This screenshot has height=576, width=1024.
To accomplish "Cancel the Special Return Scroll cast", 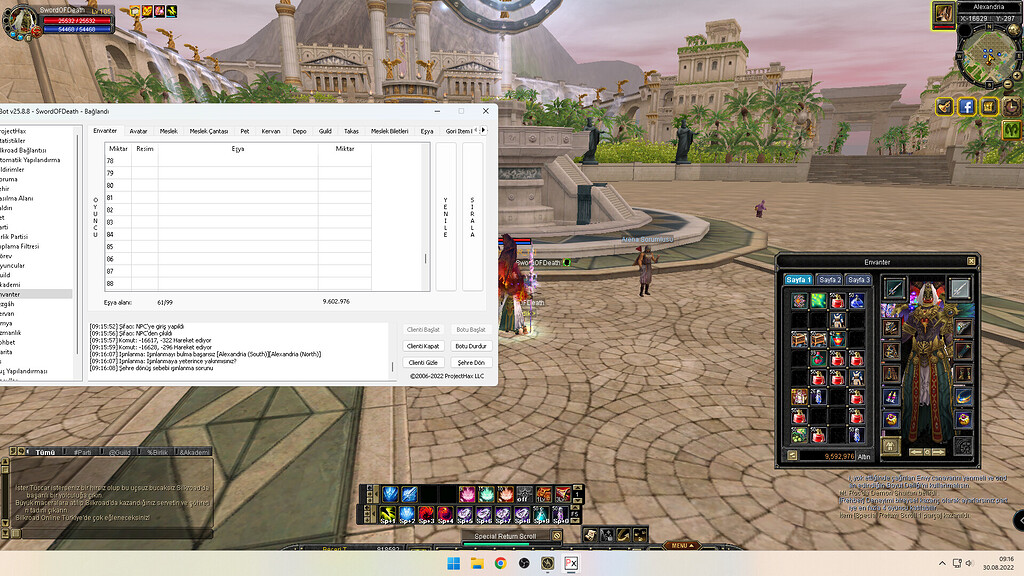I will pyautogui.click(x=556, y=536).
